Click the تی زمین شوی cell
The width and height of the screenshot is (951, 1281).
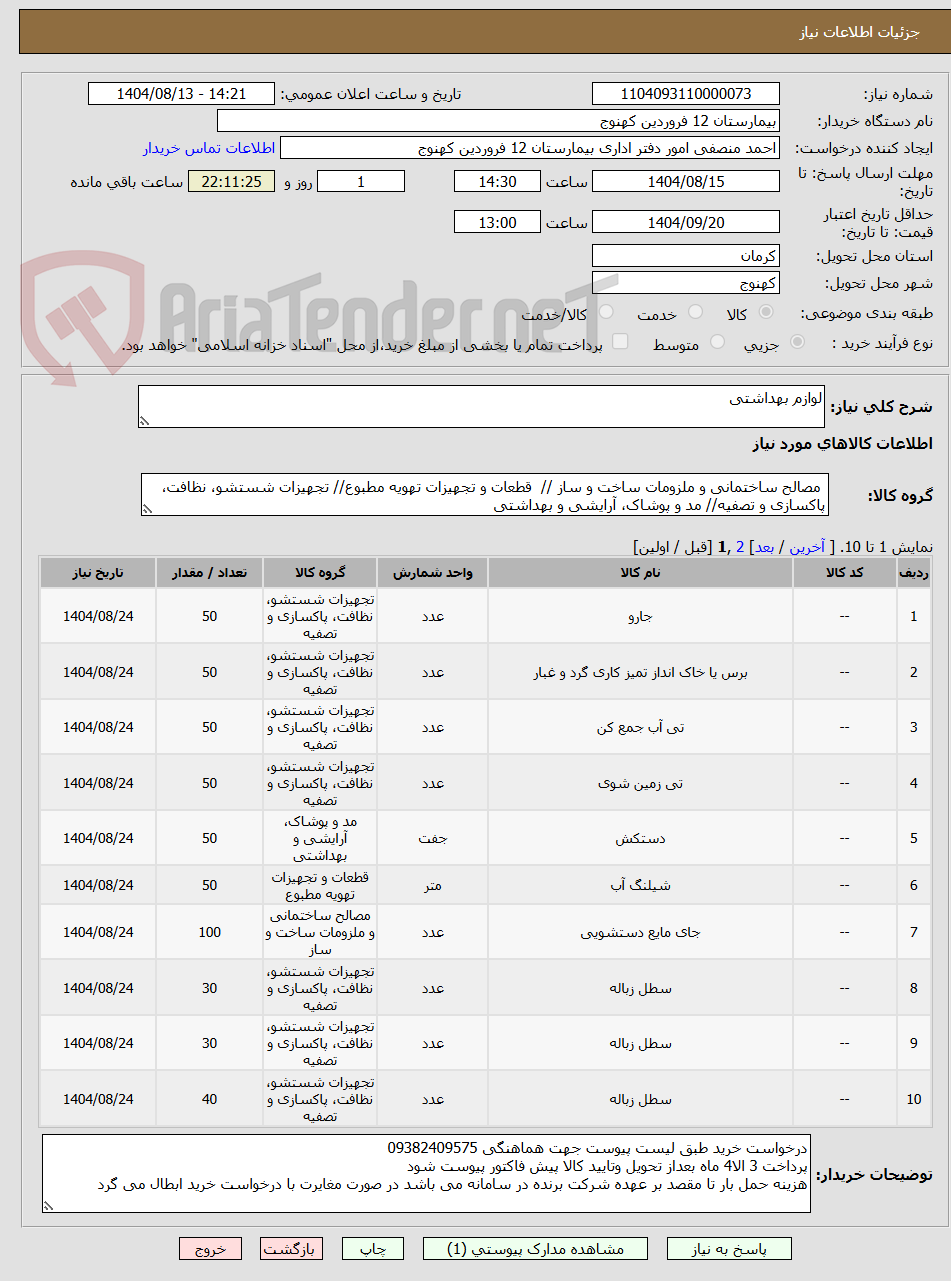coord(640,783)
